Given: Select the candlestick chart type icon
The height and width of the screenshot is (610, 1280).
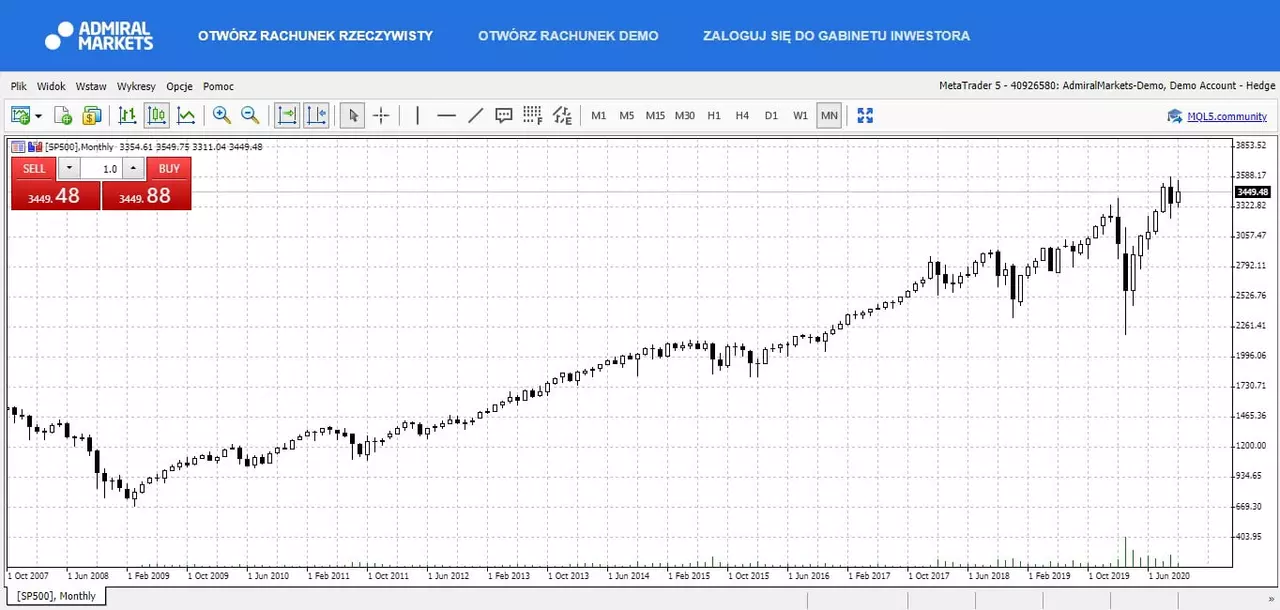Looking at the screenshot, I should [157, 116].
